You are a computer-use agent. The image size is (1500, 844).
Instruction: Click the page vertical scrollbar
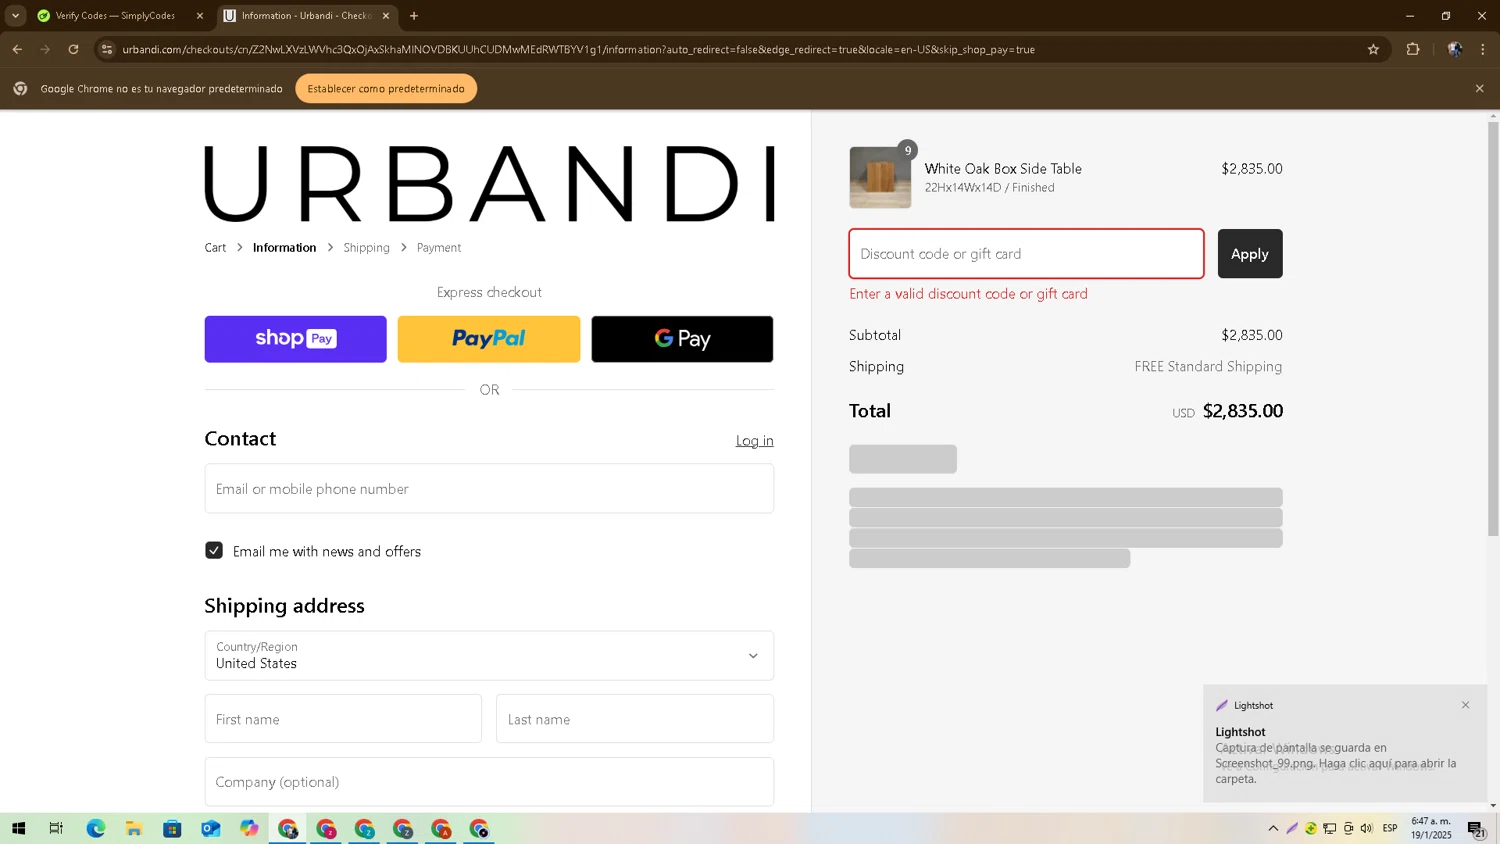(x=1493, y=330)
